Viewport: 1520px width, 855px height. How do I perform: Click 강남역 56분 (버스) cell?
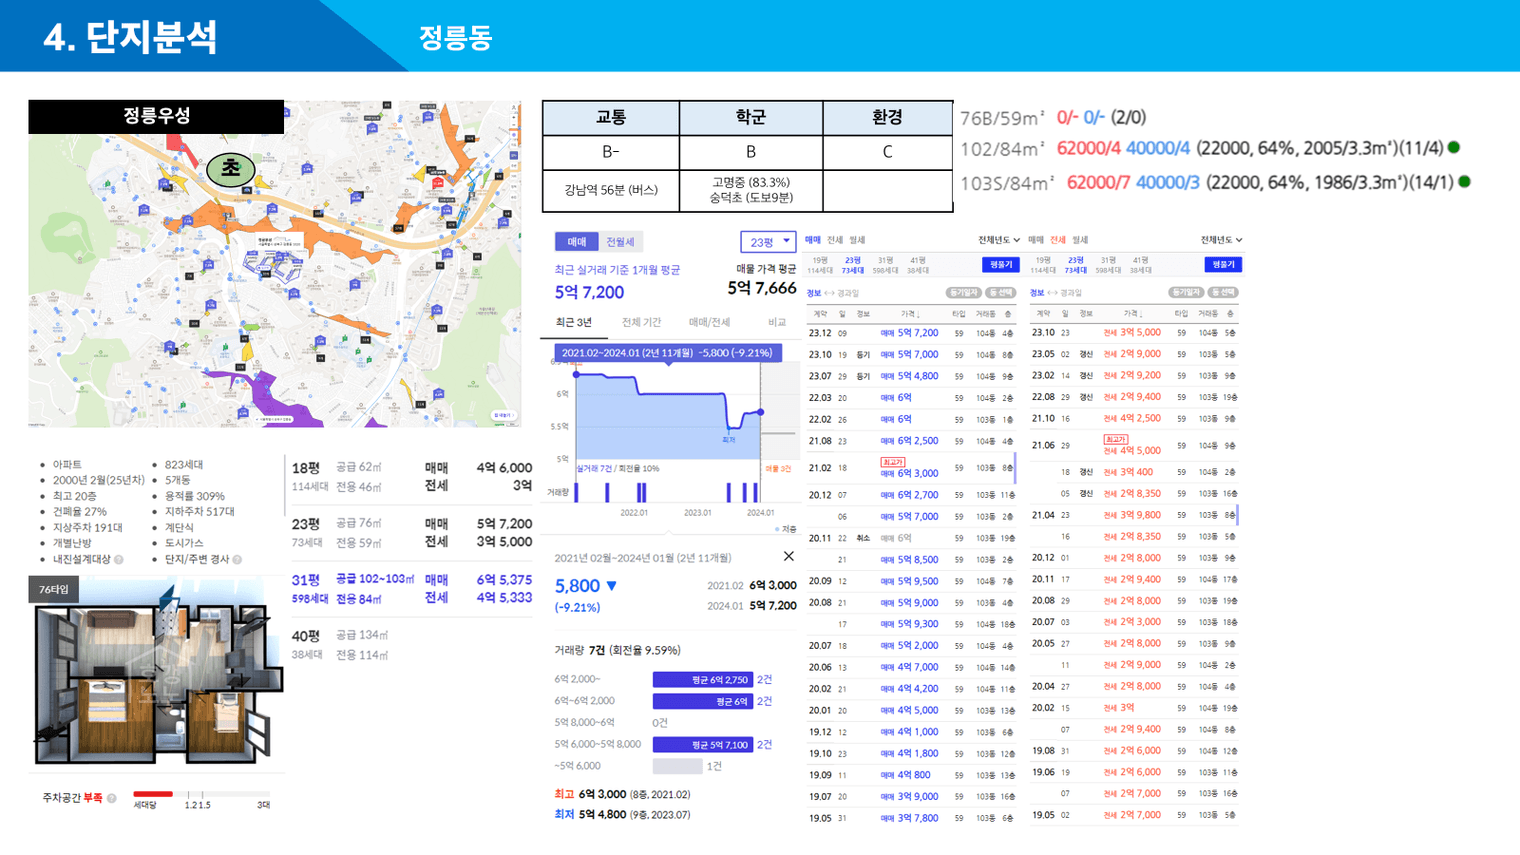[x=611, y=190]
